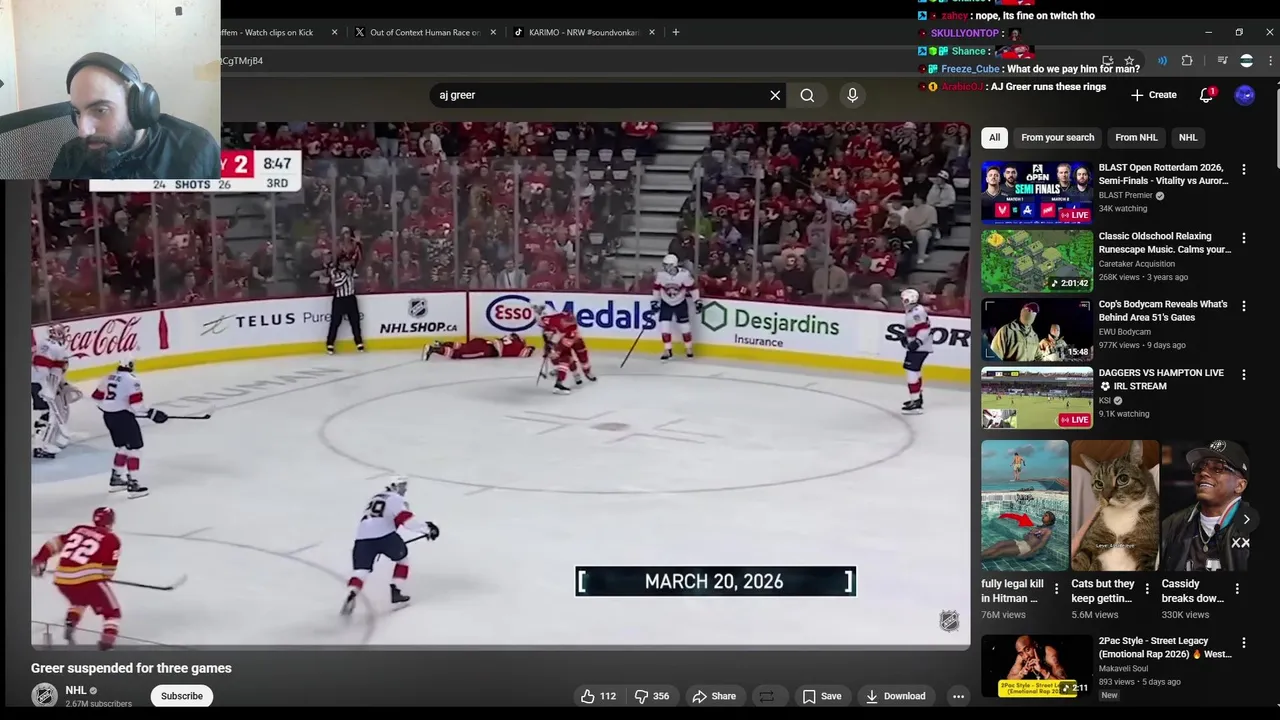1280x720 pixels.
Task: Click the Create button
Action: (1154, 95)
